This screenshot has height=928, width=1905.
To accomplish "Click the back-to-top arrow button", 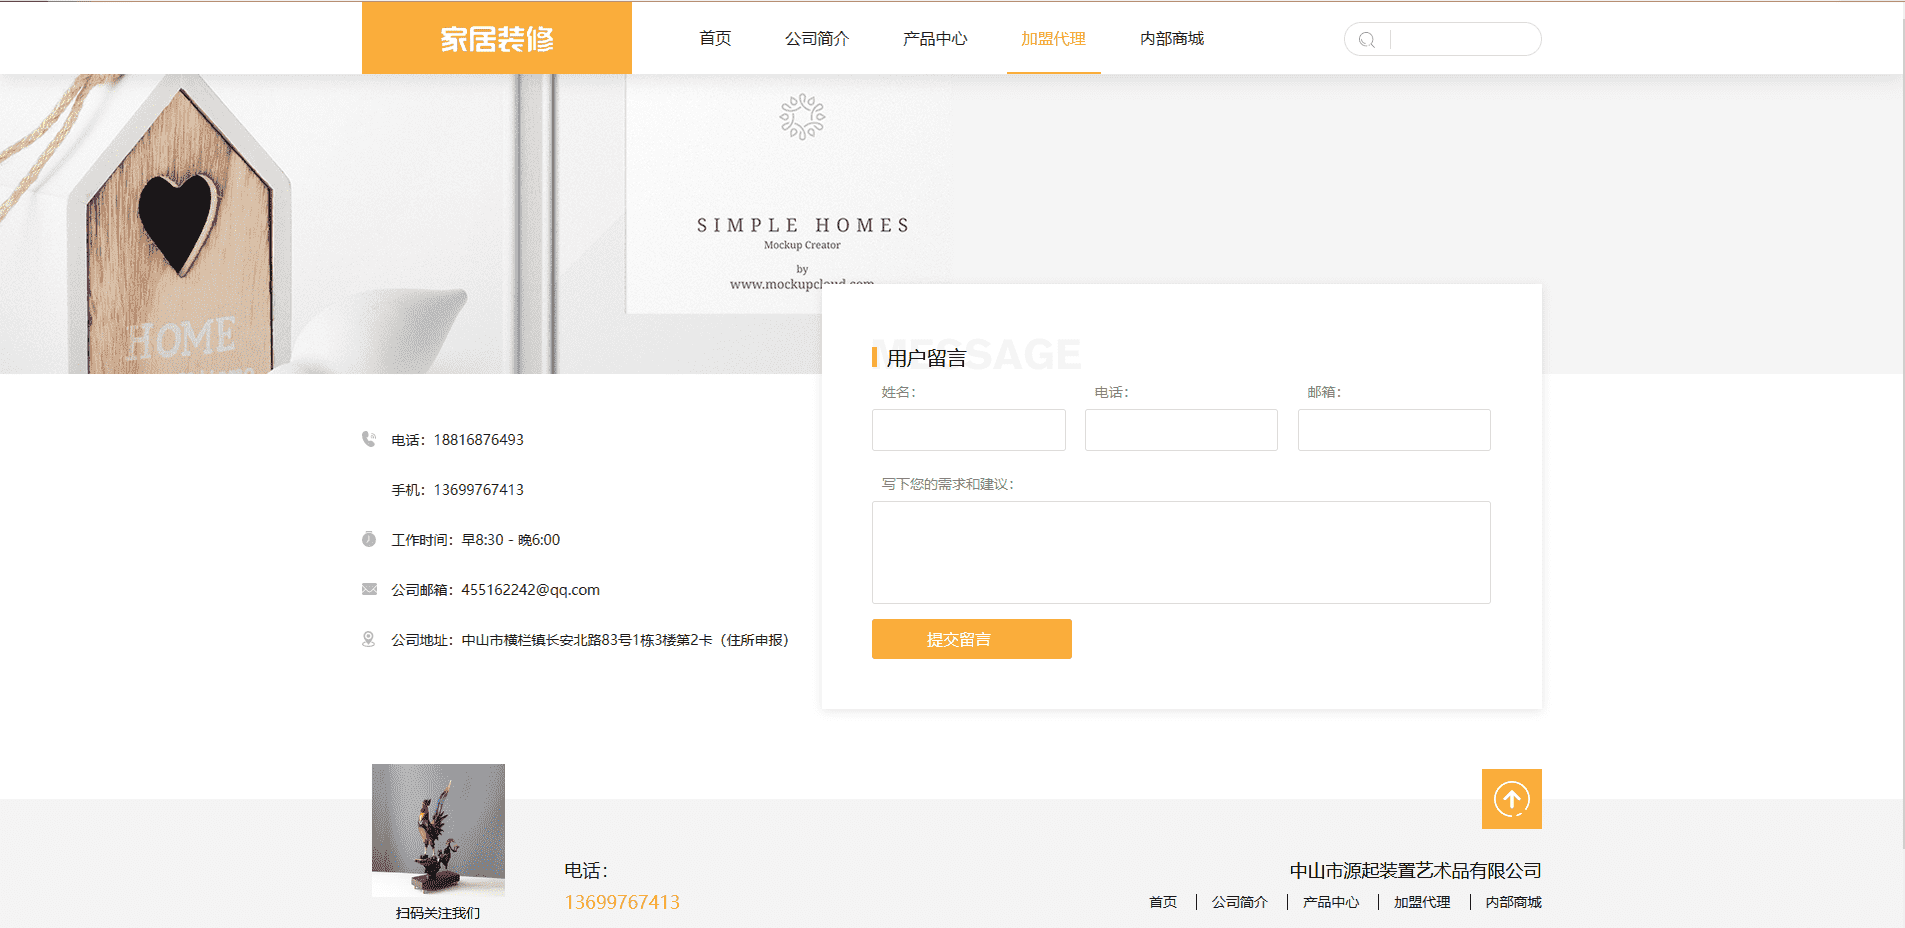I will coord(1511,799).
